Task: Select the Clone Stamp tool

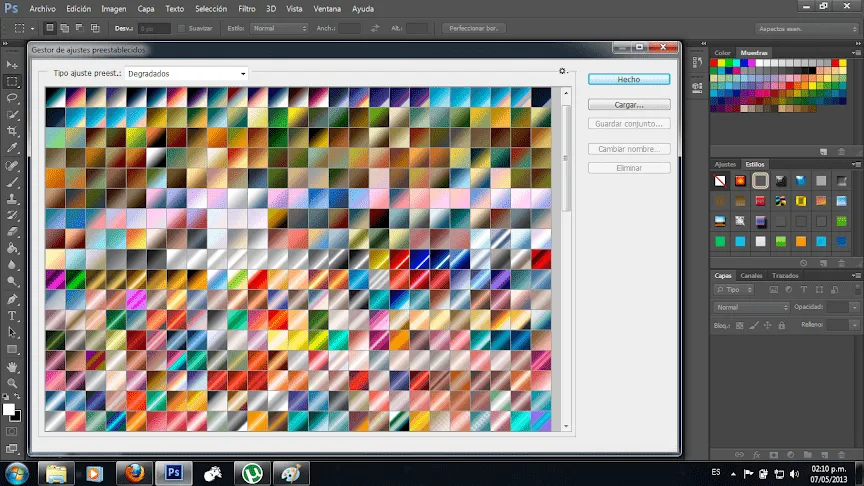Action: coord(12,199)
